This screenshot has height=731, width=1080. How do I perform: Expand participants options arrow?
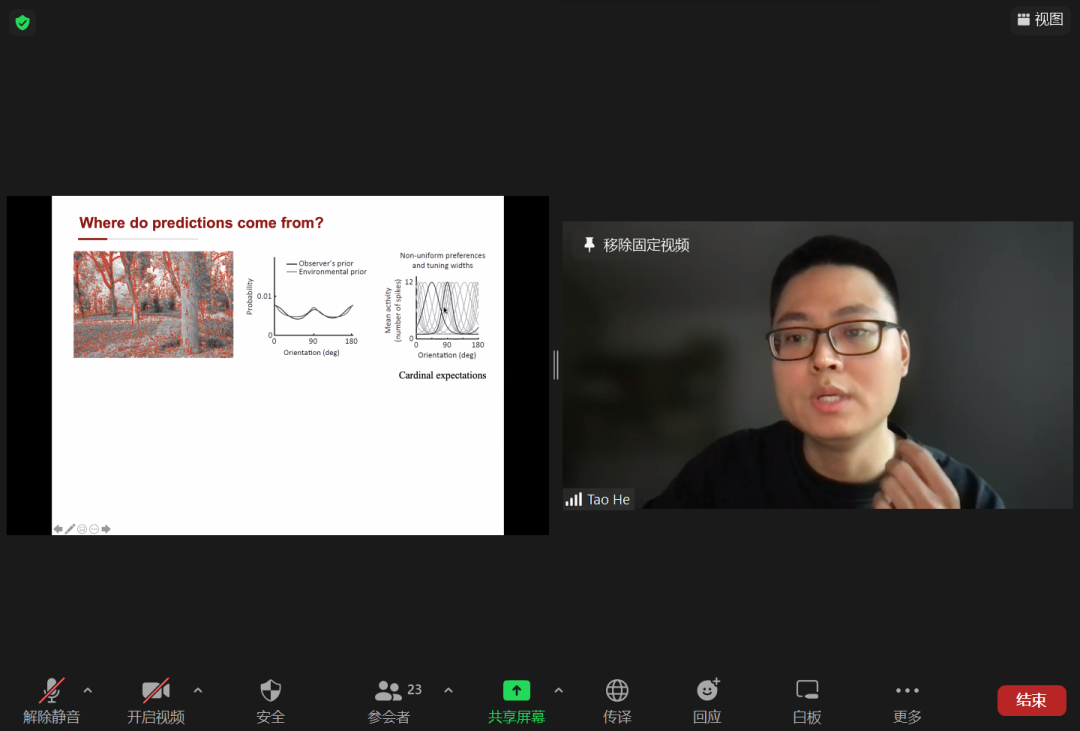tap(448, 690)
